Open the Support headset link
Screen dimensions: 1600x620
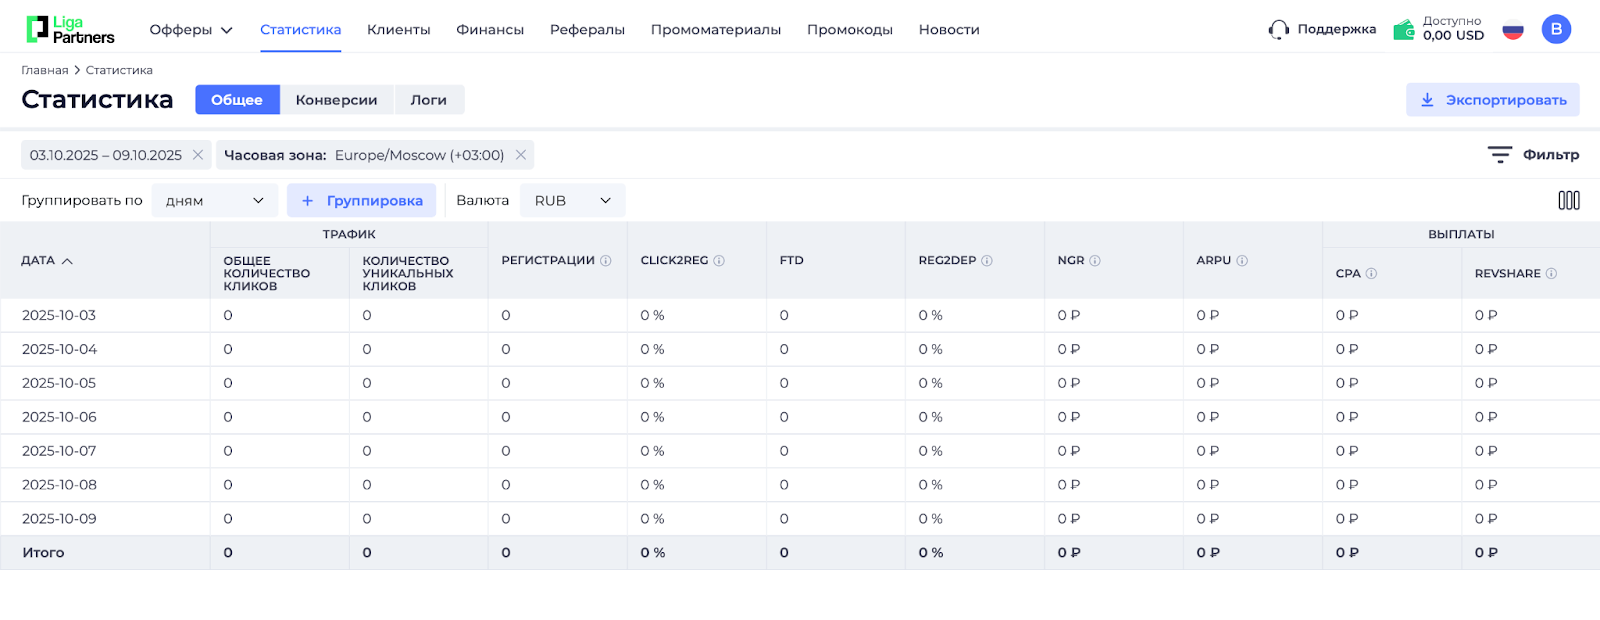tap(1321, 30)
